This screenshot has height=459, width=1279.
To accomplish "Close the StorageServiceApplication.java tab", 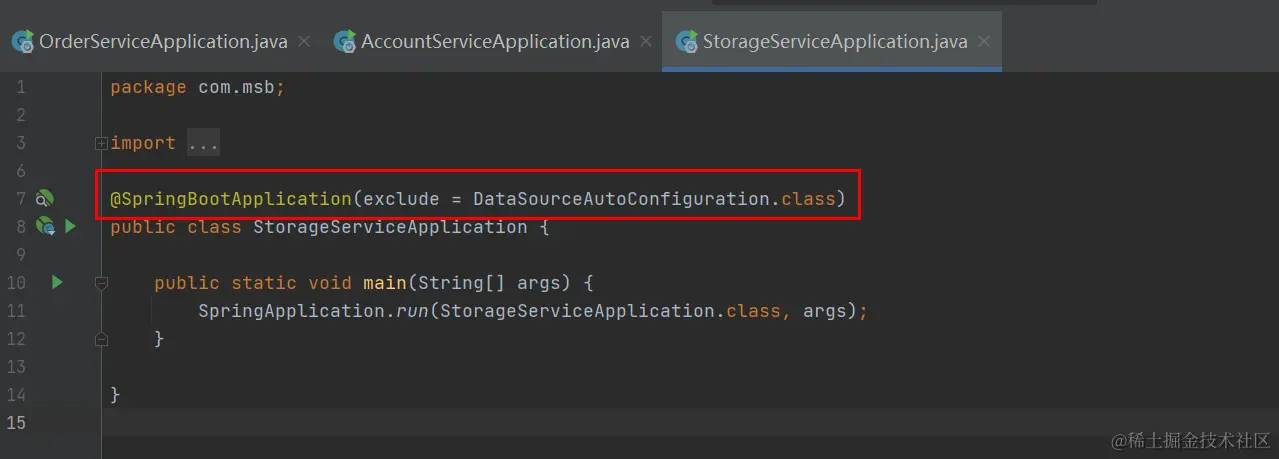I will click(x=985, y=42).
